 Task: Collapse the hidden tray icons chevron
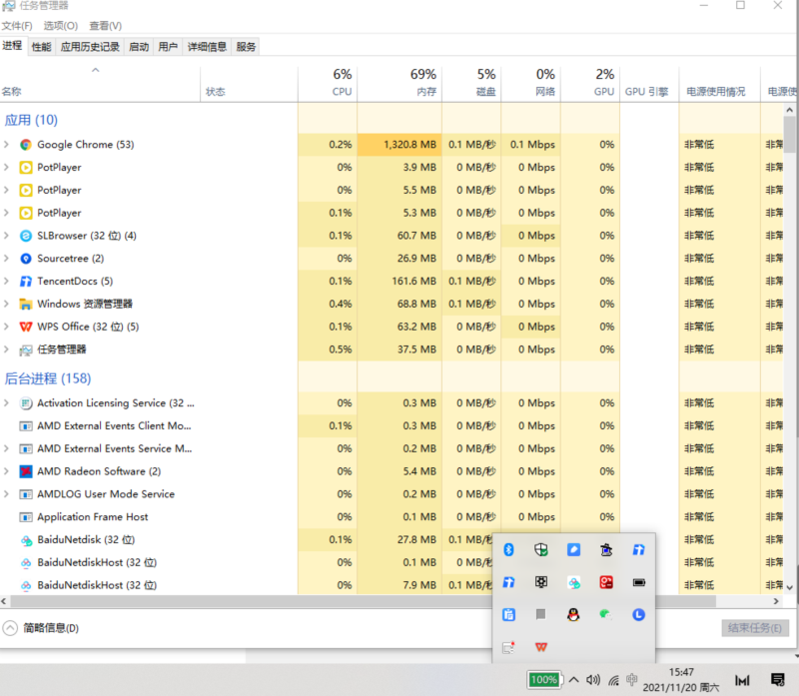(x=573, y=680)
